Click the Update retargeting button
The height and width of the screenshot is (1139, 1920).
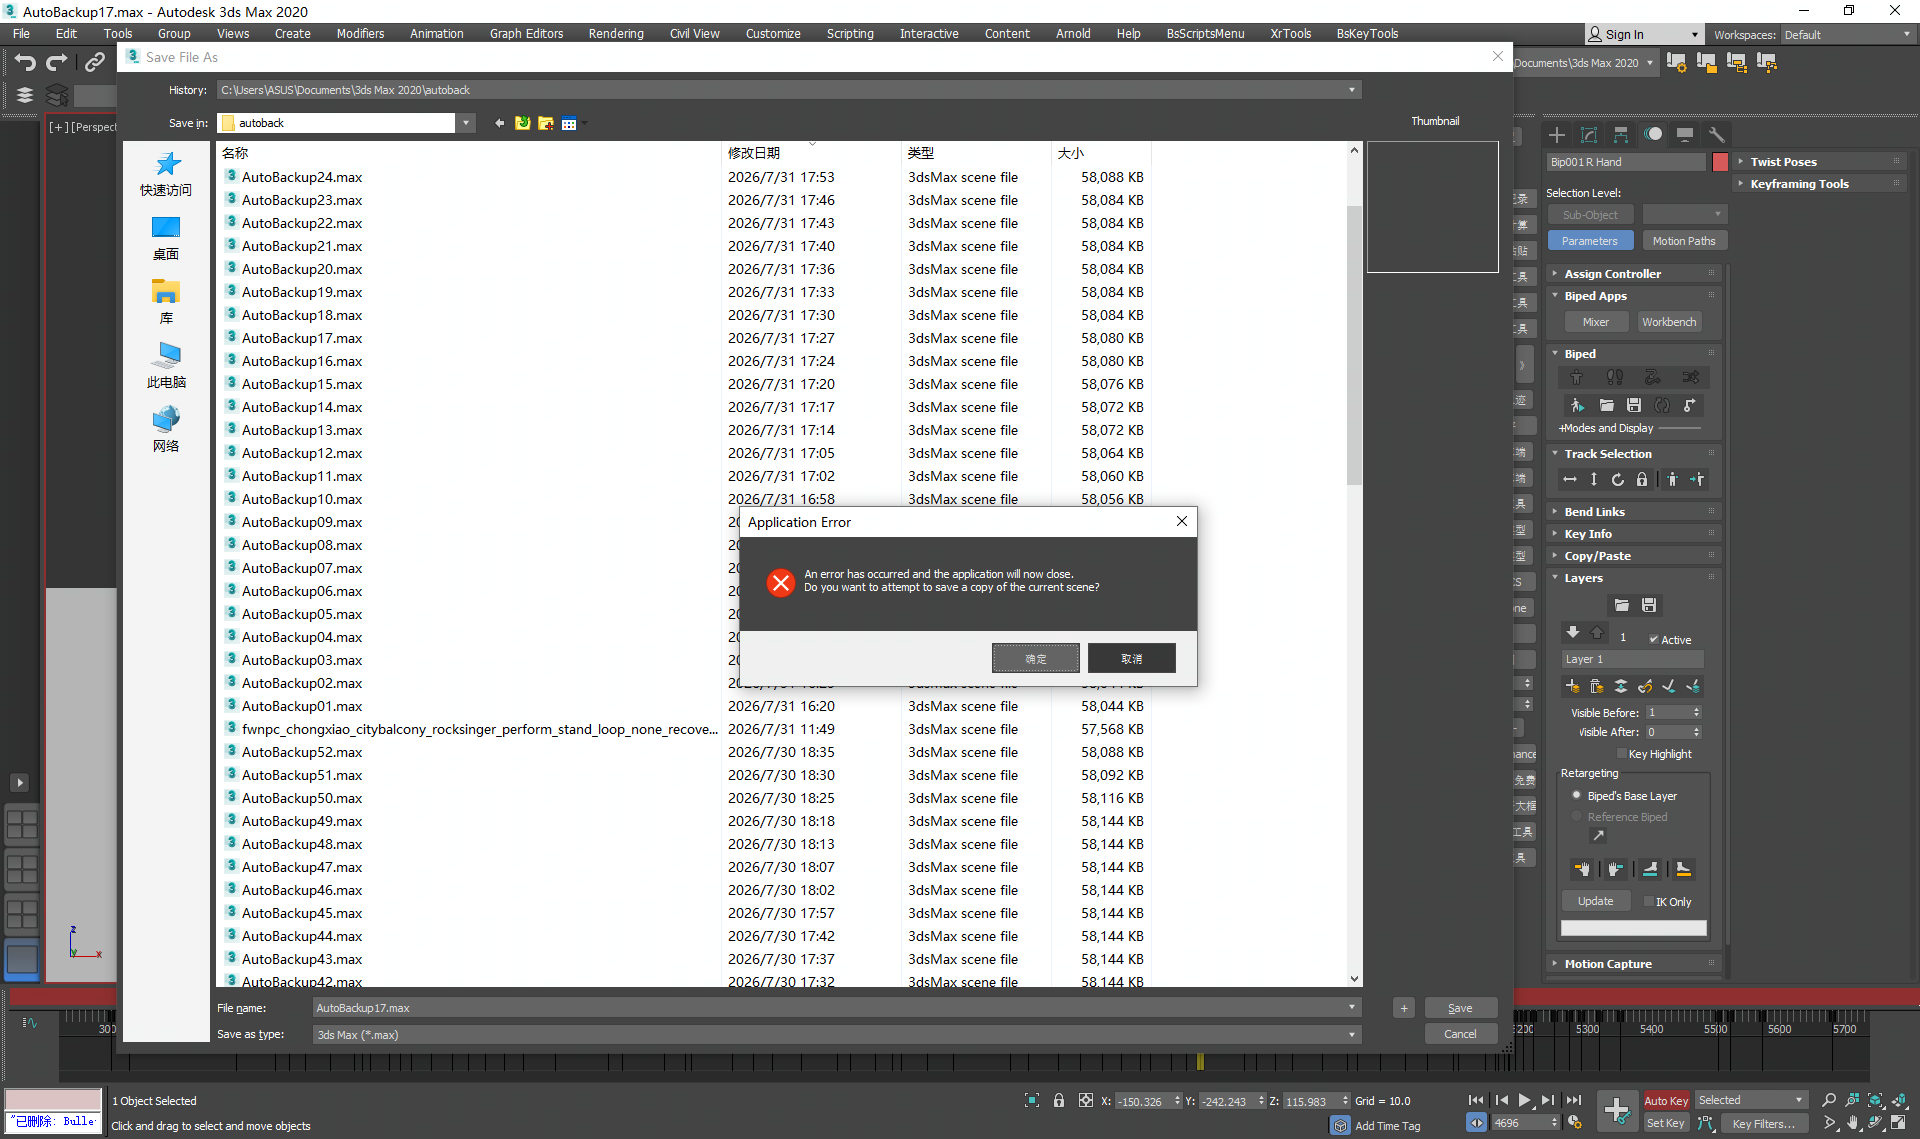tap(1596, 902)
